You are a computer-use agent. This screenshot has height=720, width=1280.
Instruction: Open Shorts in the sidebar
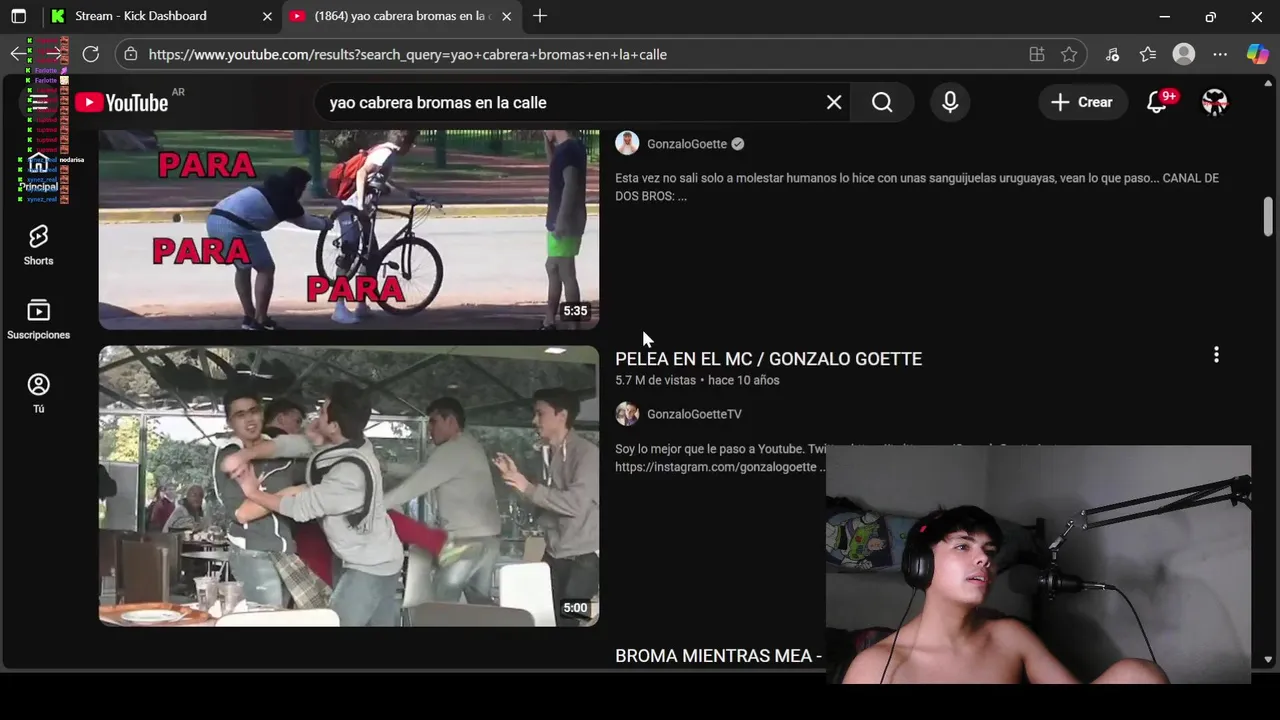click(x=38, y=245)
